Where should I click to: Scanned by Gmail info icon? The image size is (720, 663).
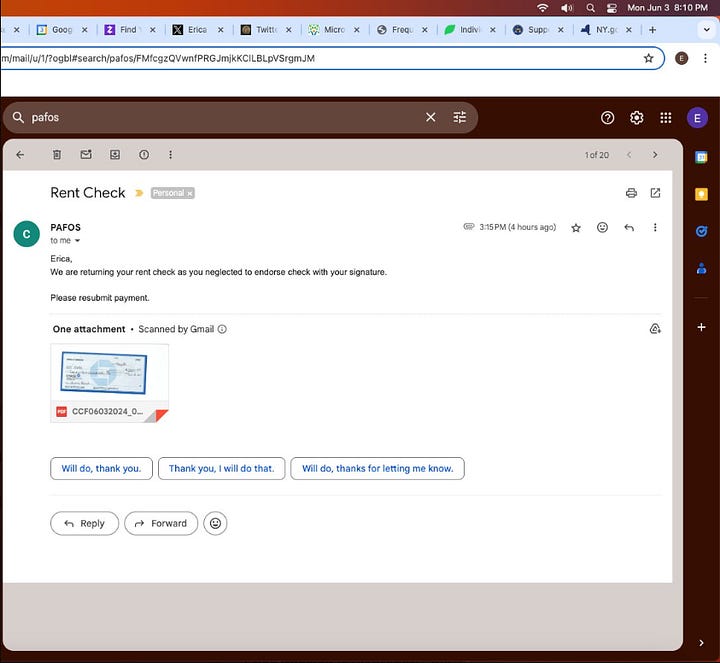tap(222, 329)
